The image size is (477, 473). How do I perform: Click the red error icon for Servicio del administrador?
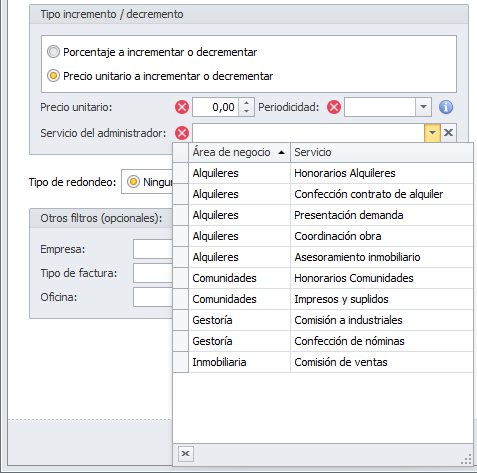pyautogui.click(x=182, y=133)
